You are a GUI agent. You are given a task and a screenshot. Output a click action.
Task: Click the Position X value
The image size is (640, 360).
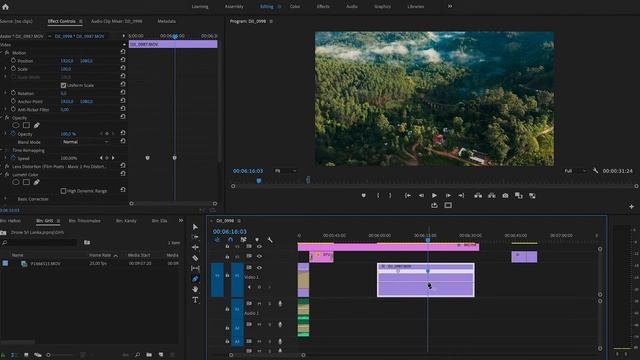pos(67,61)
